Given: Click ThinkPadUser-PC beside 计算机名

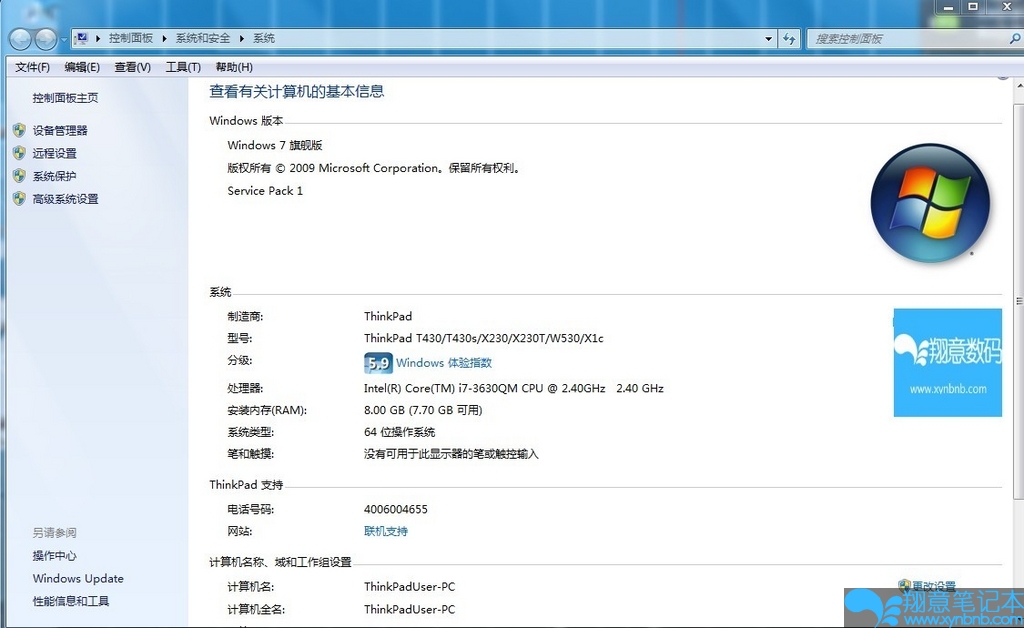Looking at the screenshot, I should 409,587.
